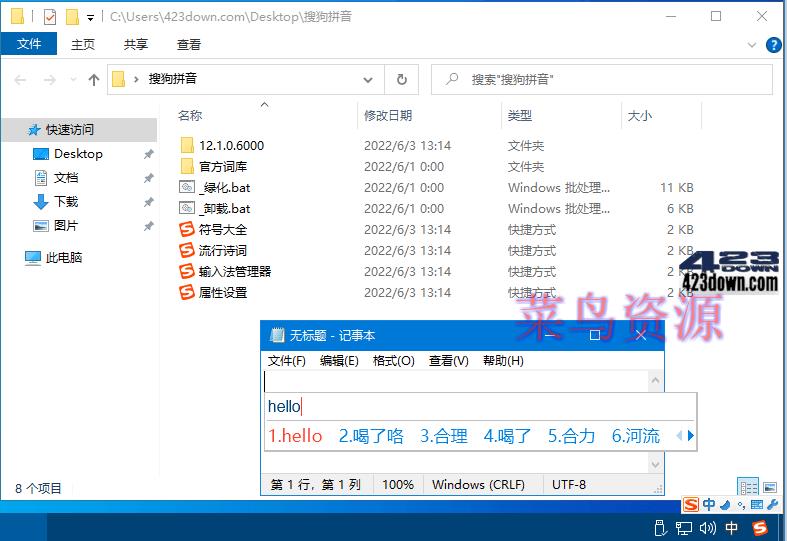Open Notepad 编辑(E) menu
Viewport: 787px width, 541px height.
tap(339, 361)
